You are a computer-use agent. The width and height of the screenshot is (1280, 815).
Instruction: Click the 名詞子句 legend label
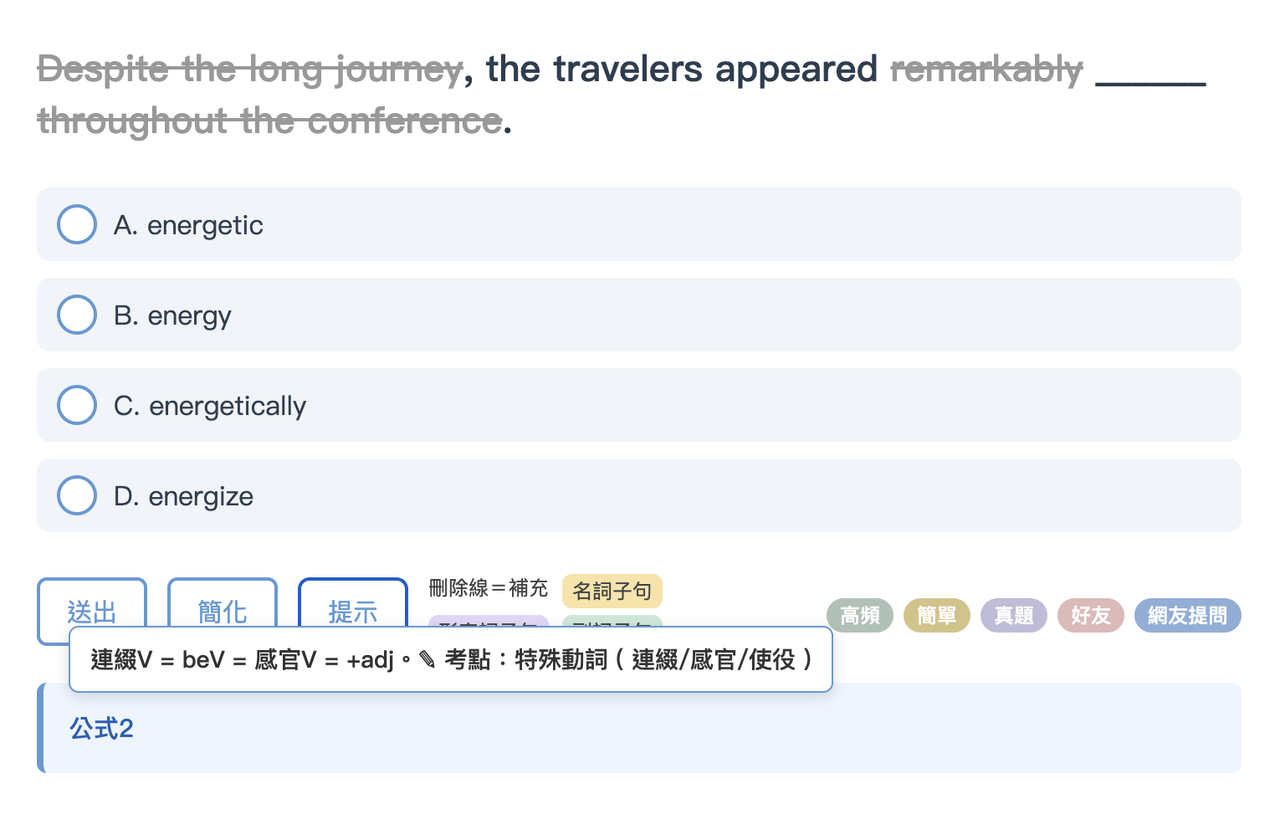point(612,591)
